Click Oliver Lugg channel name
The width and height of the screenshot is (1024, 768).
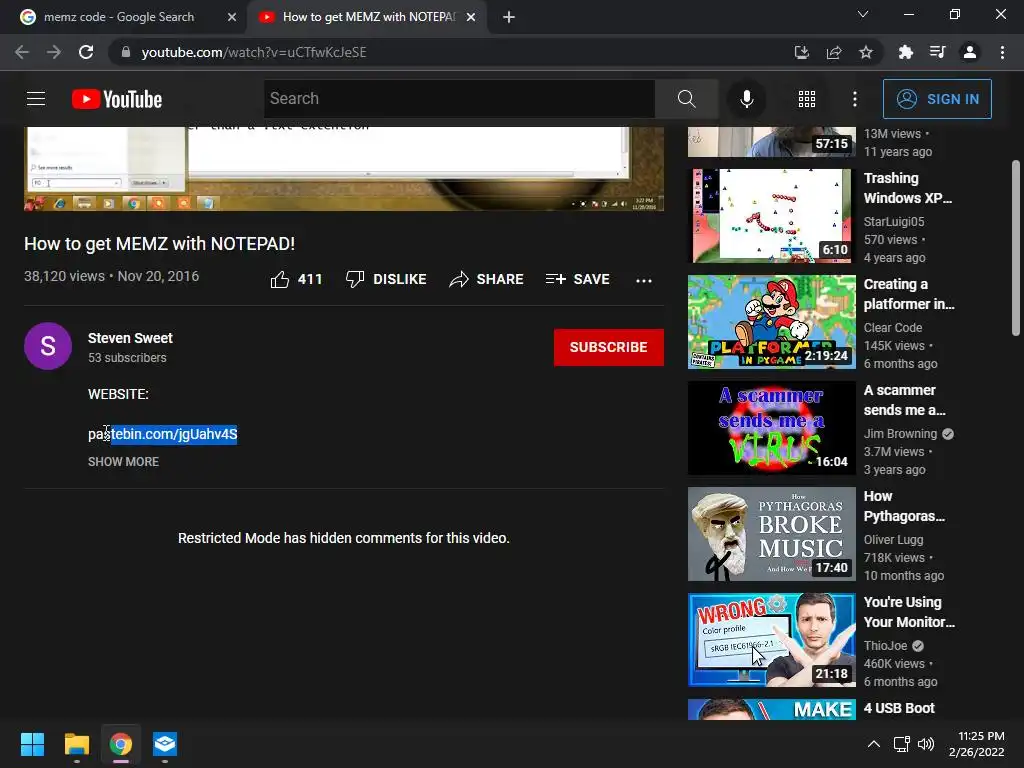point(893,540)
